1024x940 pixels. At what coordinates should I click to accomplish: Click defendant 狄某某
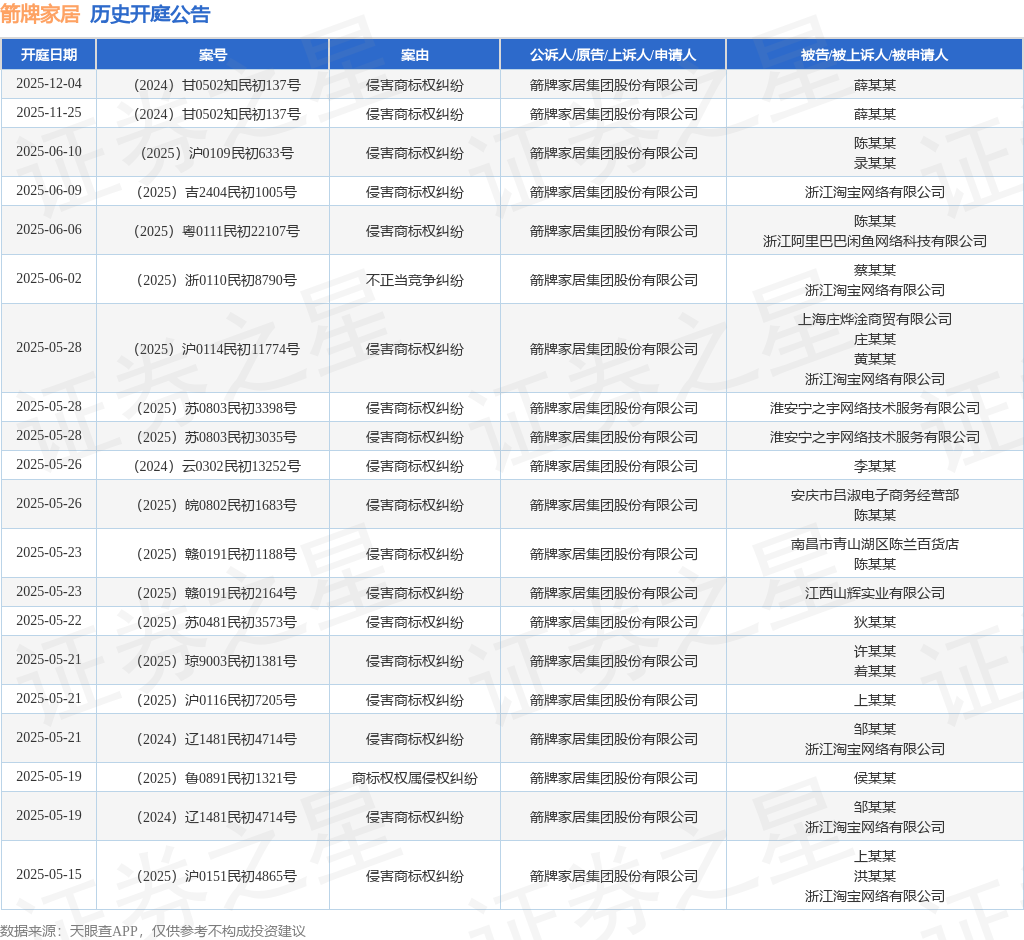tap(874, 622)
